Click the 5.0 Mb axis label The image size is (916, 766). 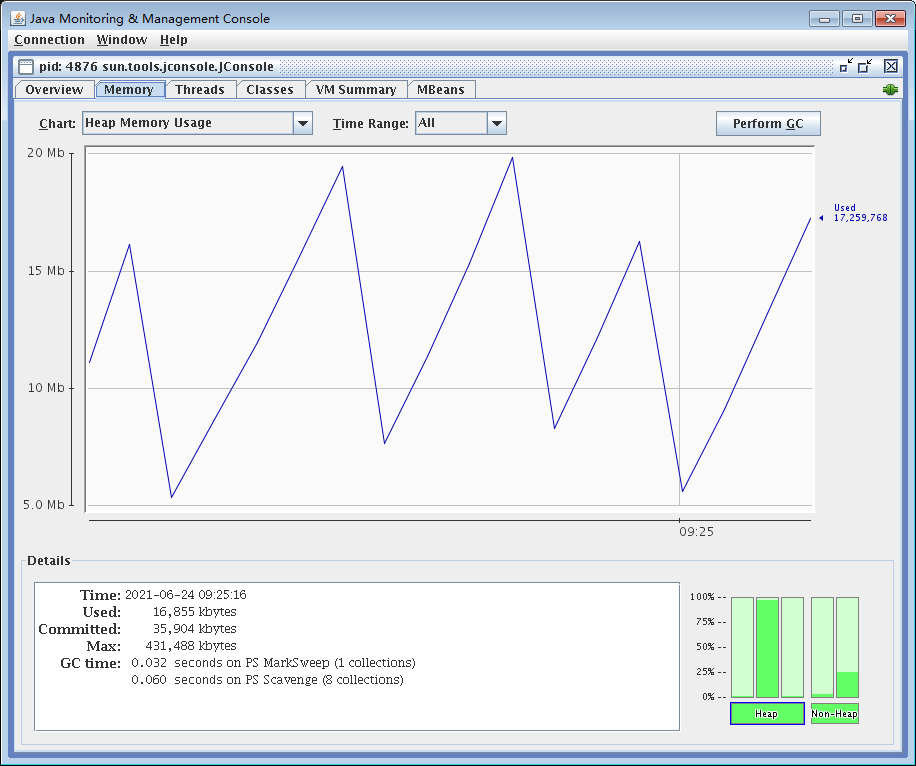tap(44, 505)
